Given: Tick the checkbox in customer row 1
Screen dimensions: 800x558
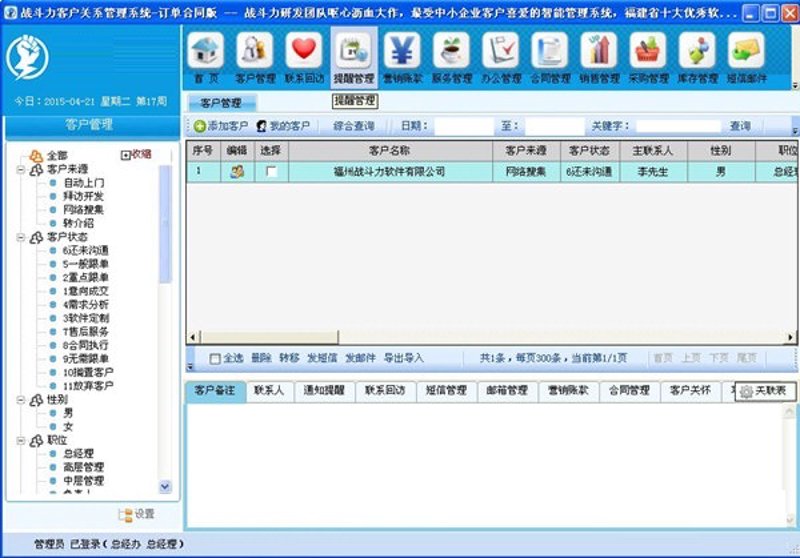Looking at the screenshot, I should click(x=271, y=172).
